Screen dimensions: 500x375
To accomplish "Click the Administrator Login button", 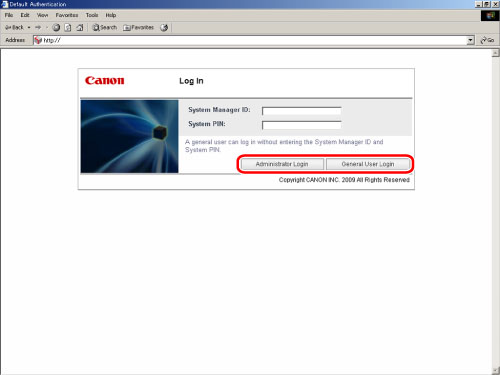I will (x=282, y=164).
